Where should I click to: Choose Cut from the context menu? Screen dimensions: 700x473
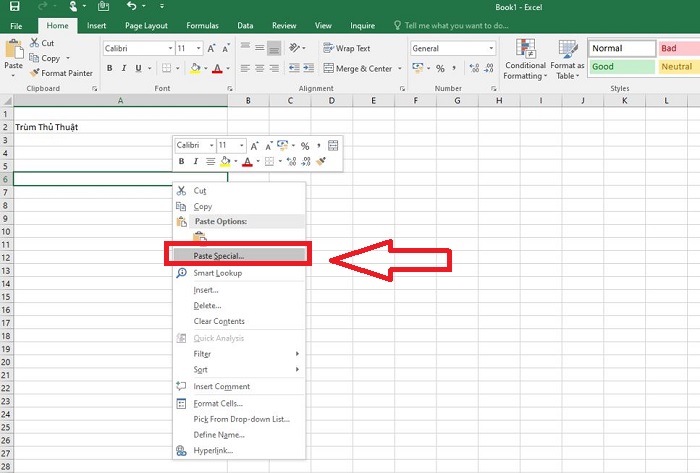point(239,191)
